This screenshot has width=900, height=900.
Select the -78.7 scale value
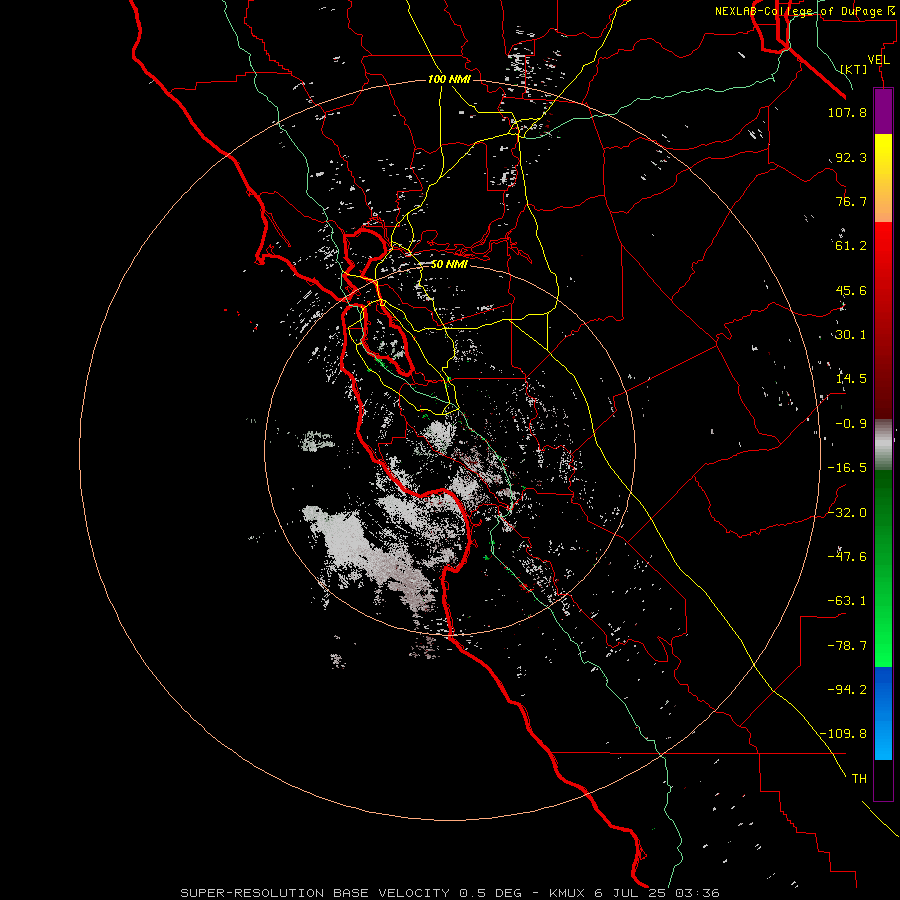(847, 646)
